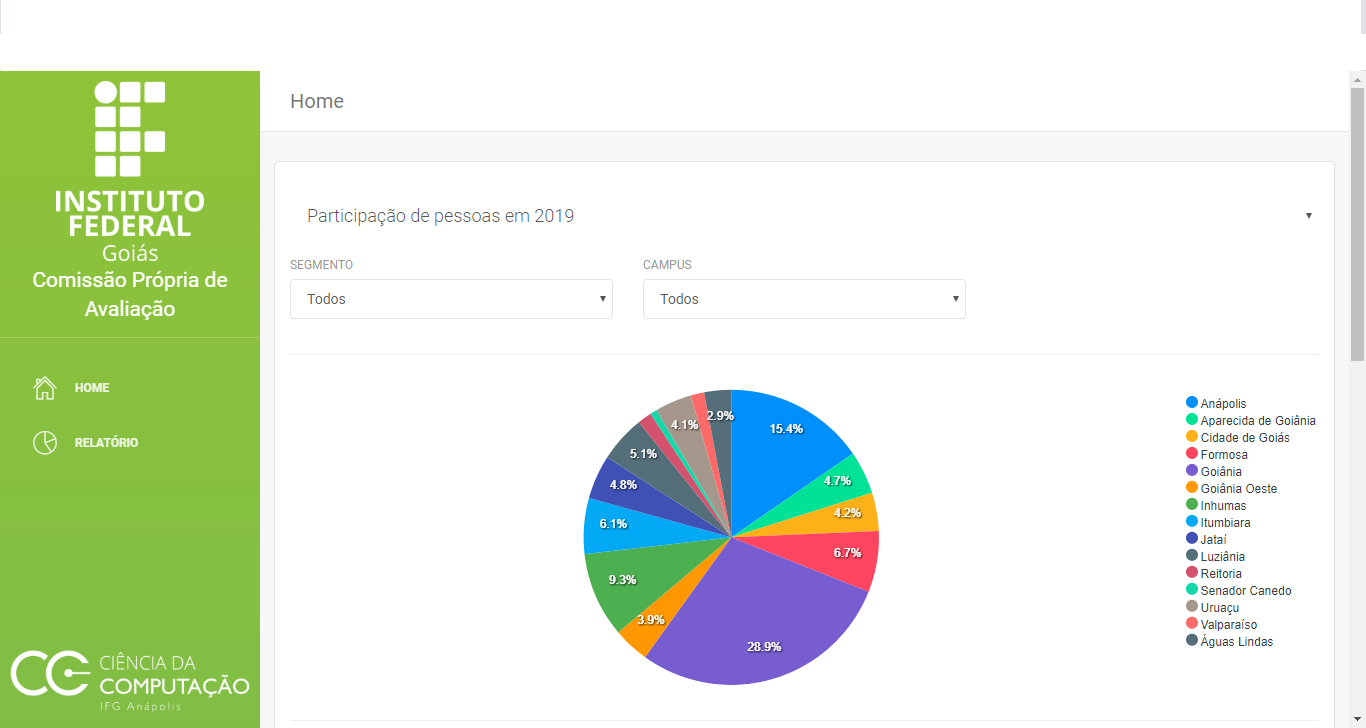Toggle Anápolis in the chart legend
This screenshot has width=1366, height=728.
pyautogui.click(x=1223, y=404)
